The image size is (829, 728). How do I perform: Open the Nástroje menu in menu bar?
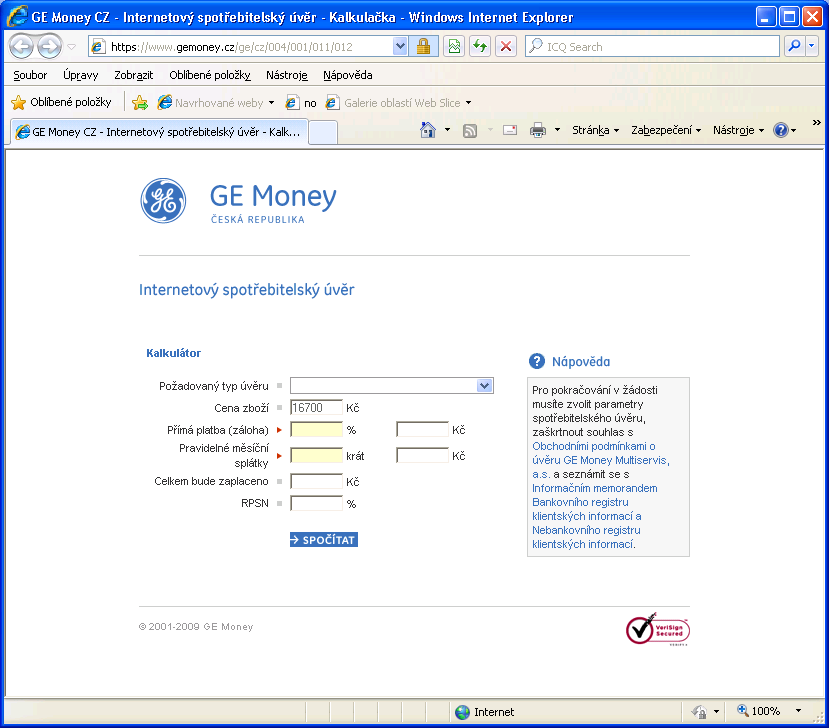coord(287,75)
